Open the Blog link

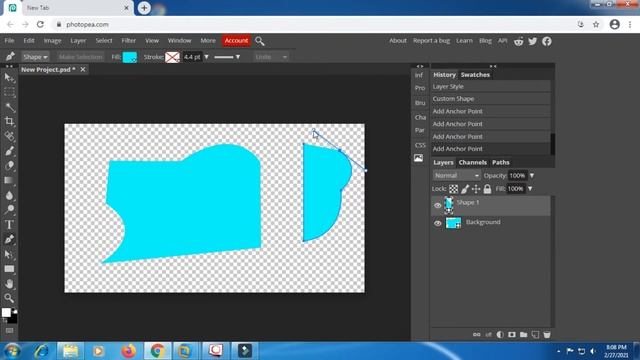pyautogui.click(x=485, y=41)
